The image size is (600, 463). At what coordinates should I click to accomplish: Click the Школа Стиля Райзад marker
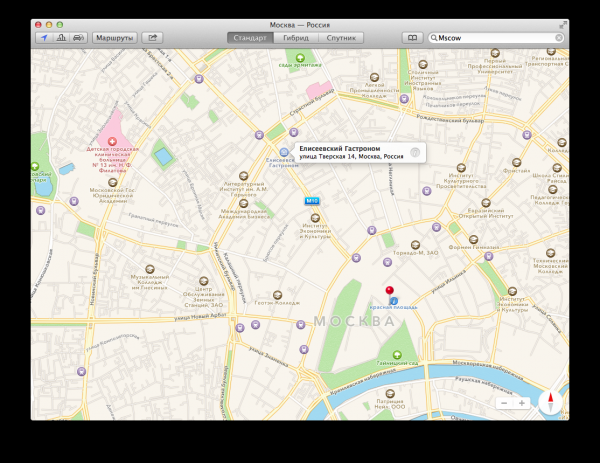click(557, 168)
